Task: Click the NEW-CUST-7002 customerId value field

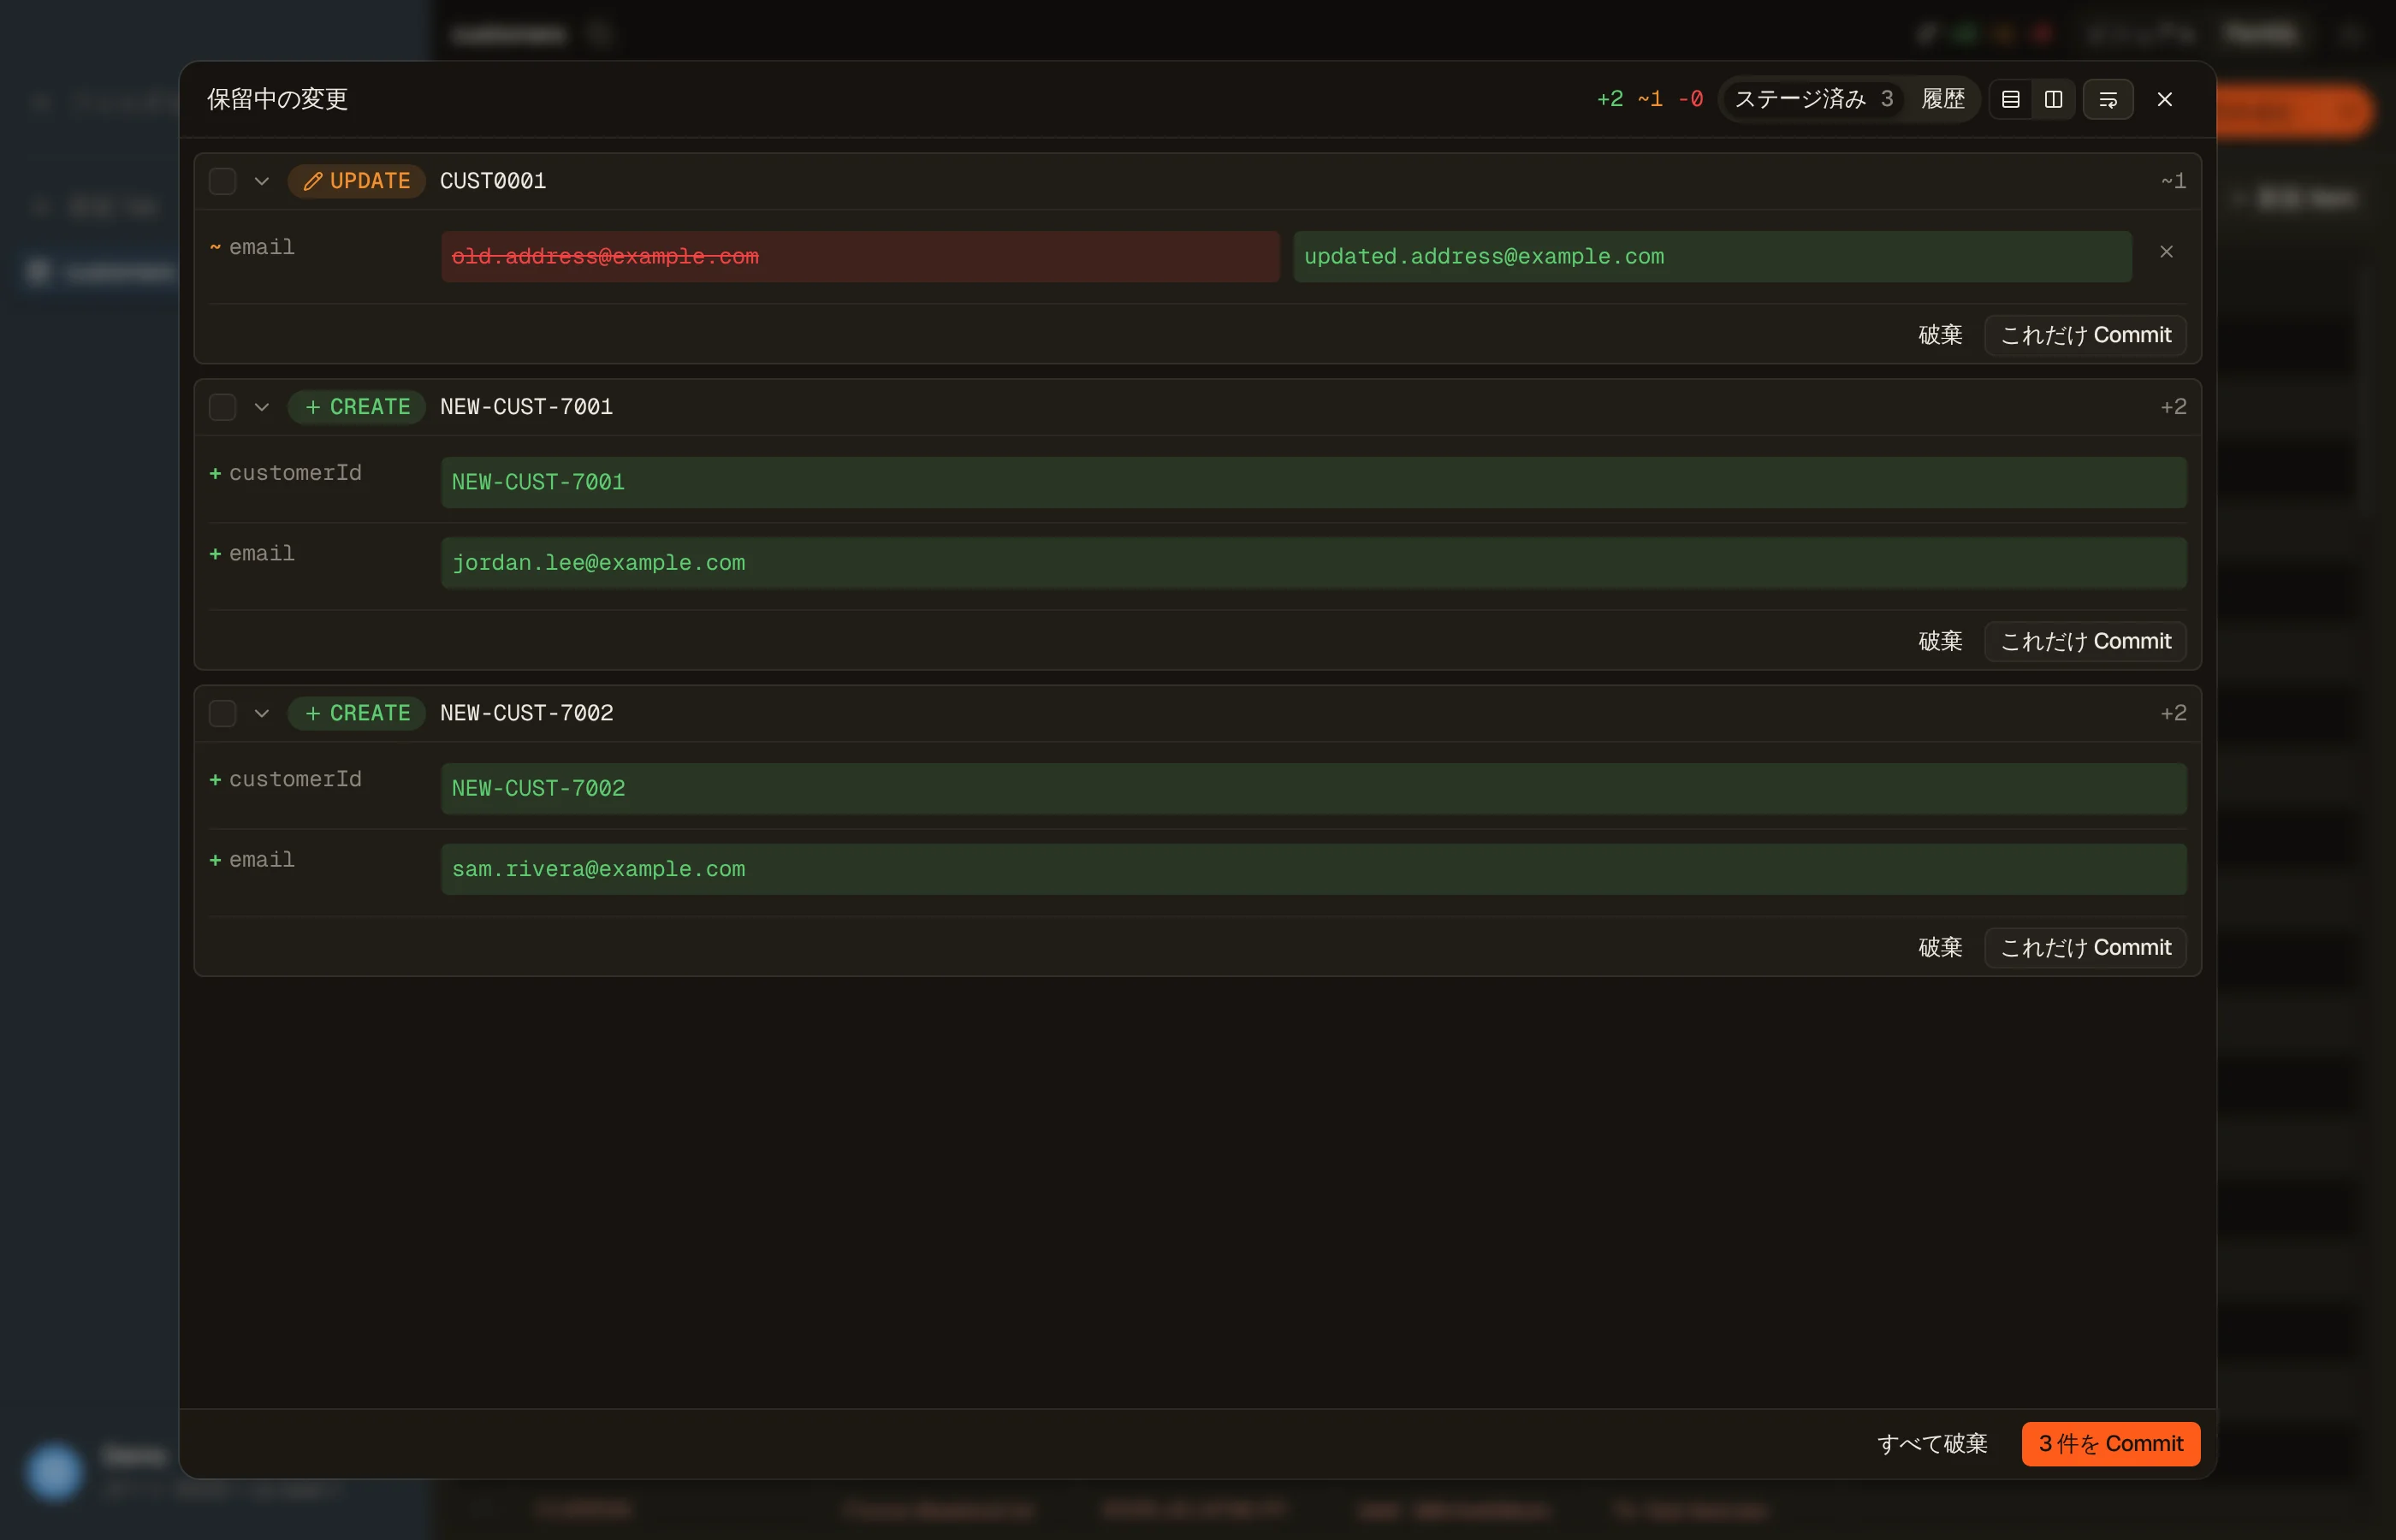Action: coord(1313,789)
